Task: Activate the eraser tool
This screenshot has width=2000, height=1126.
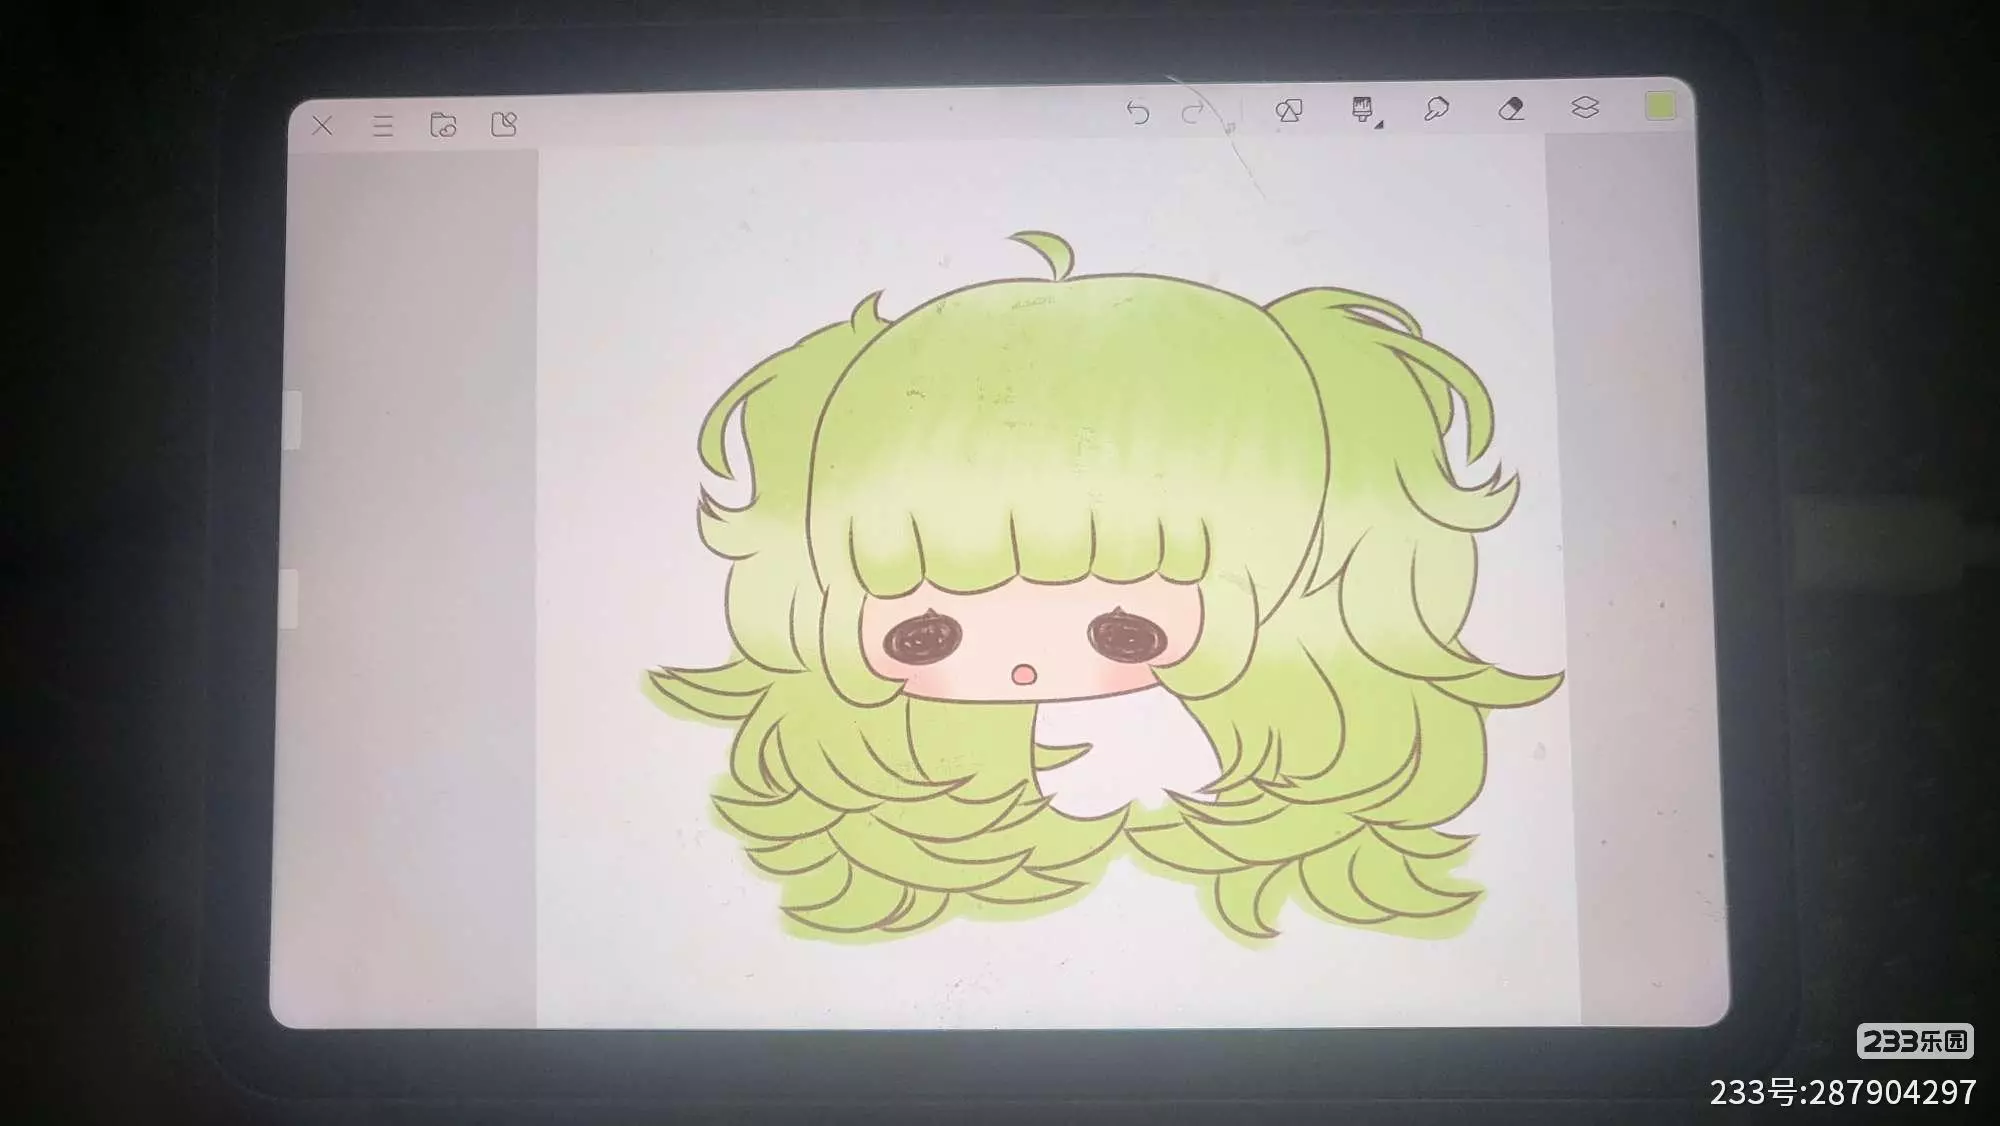Action: pyautogui.click(x=1511, y=107)
